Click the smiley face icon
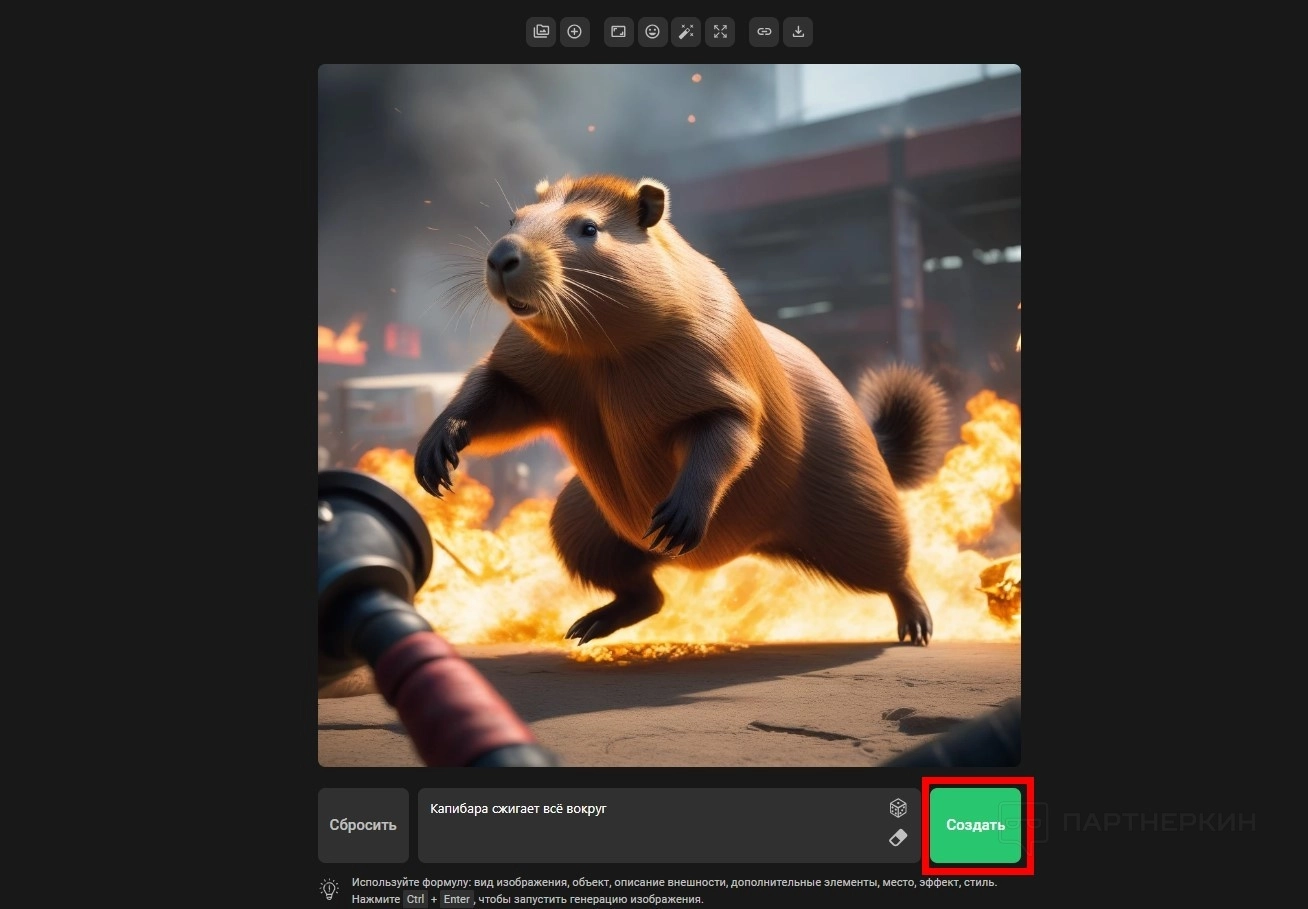 652,32
